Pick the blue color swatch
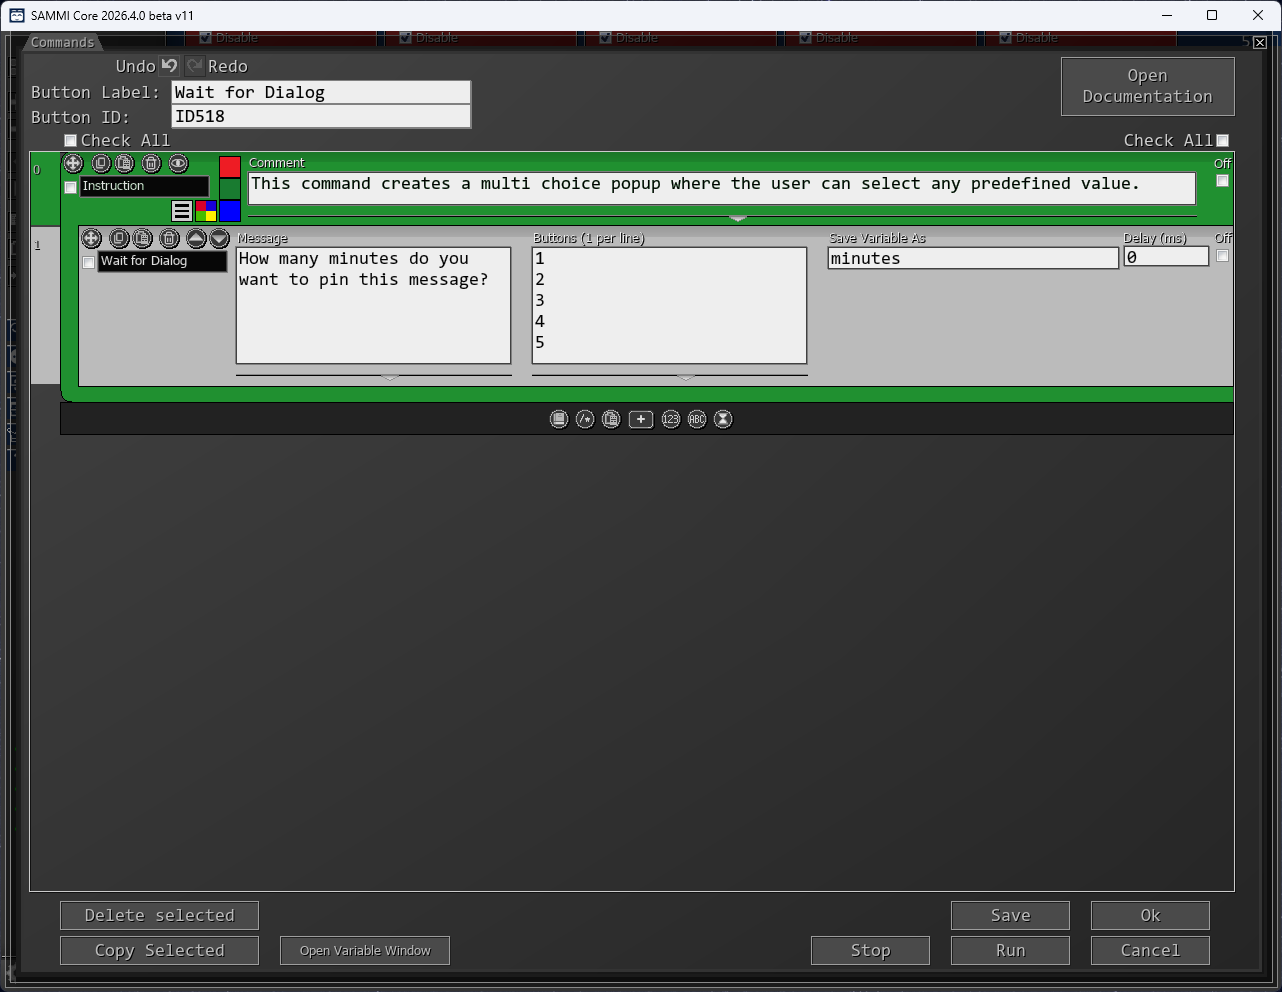Image resolution: width=1282 pixels, height=992 pixels. pyautogui.click(x=230, y=211)
